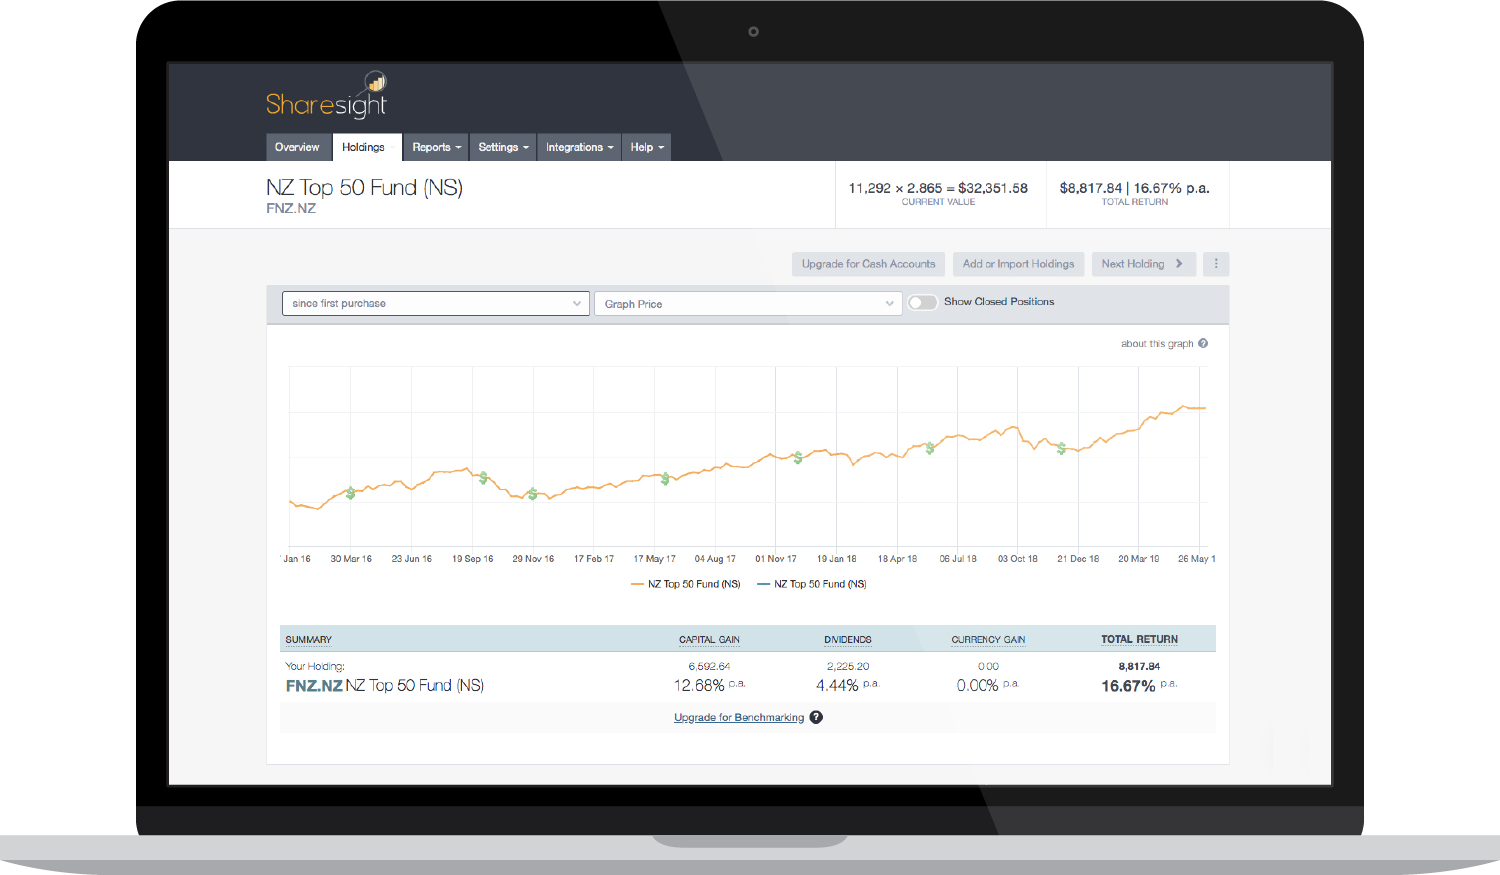The height and width of the screenshot is (875, 1500).
Task: Open the three-dot more options menu
Action: point(1216,264)
